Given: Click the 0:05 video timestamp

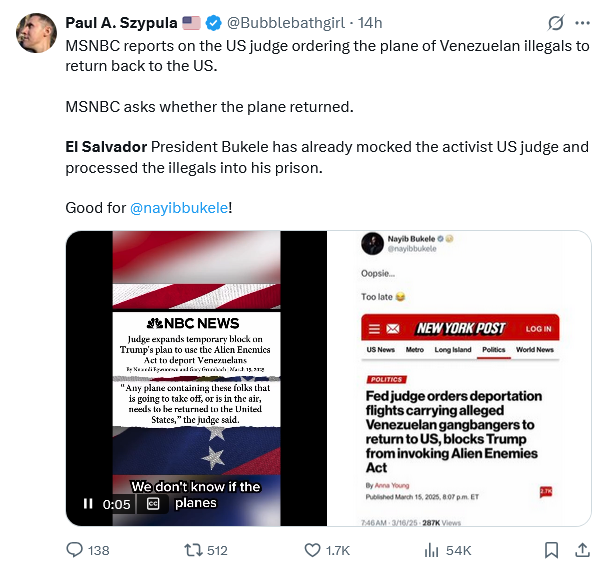Looking at the screenshot, I should coord(117,504).
